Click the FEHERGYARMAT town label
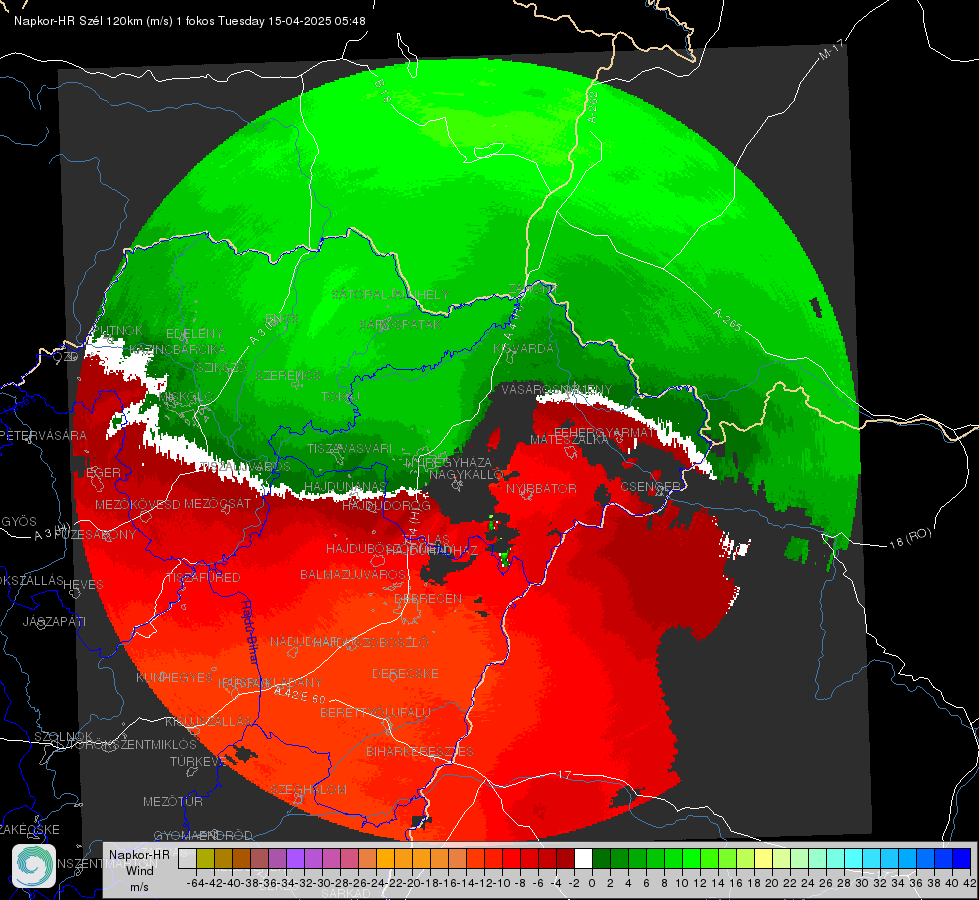979x900 pixels. 604,432
